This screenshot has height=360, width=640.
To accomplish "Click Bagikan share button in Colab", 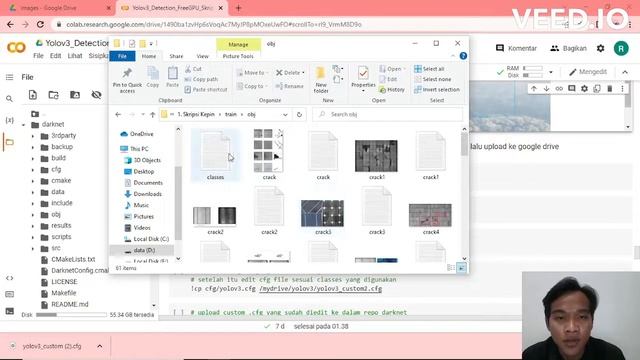I will [x=569, y=48].
